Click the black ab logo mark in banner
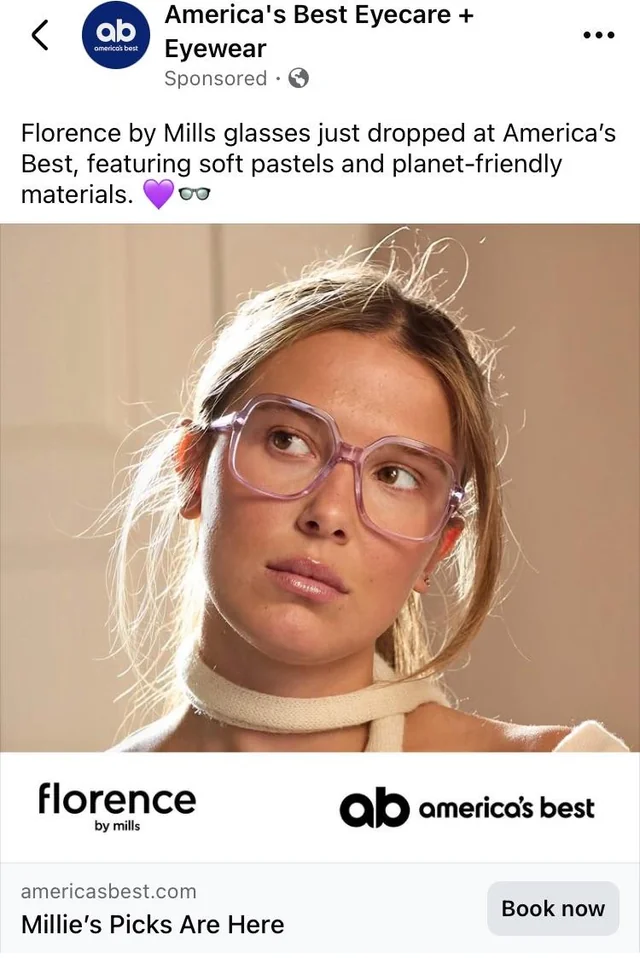Screen dimensions: 640x958 pyautogui.click(x=374, y=807)
